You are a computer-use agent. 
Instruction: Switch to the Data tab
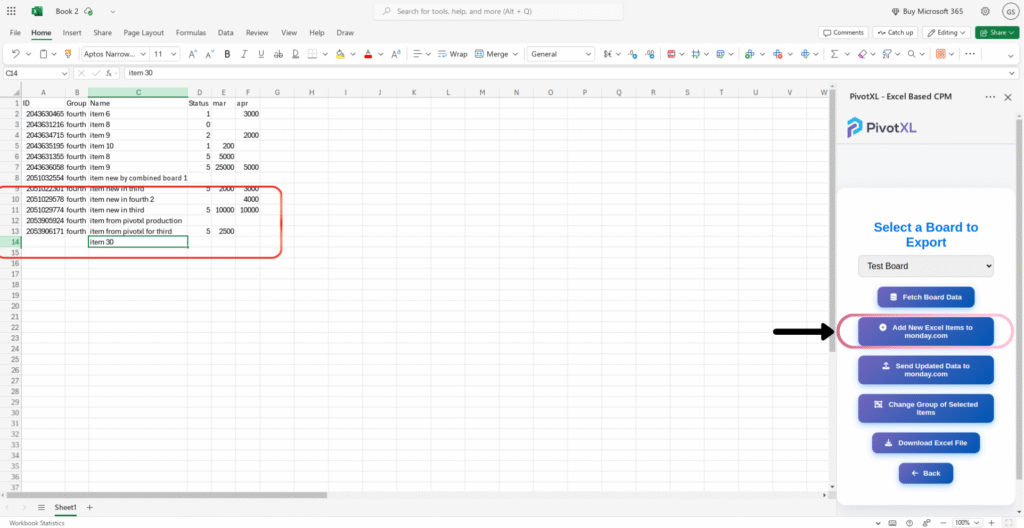[x=226, y=33]
